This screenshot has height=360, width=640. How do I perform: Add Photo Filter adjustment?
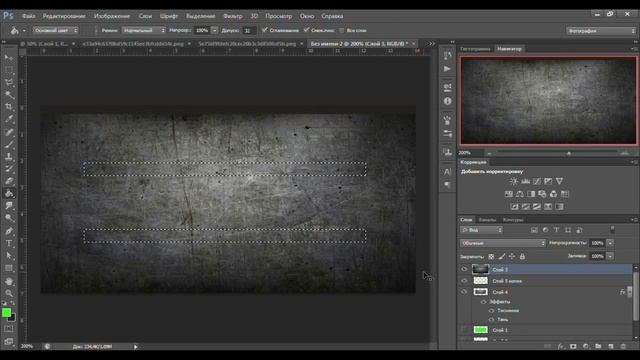pos(542,194)
